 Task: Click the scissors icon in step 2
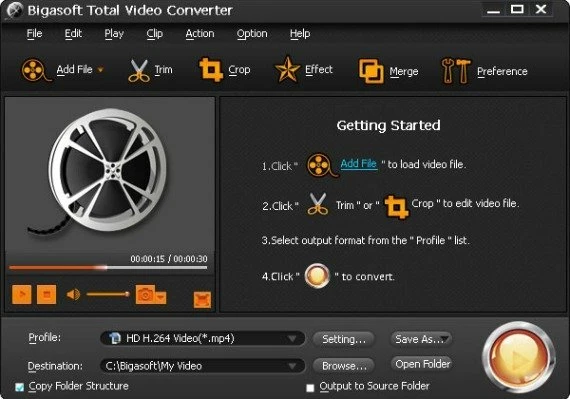pyautogui.click(x=318, y=204)
